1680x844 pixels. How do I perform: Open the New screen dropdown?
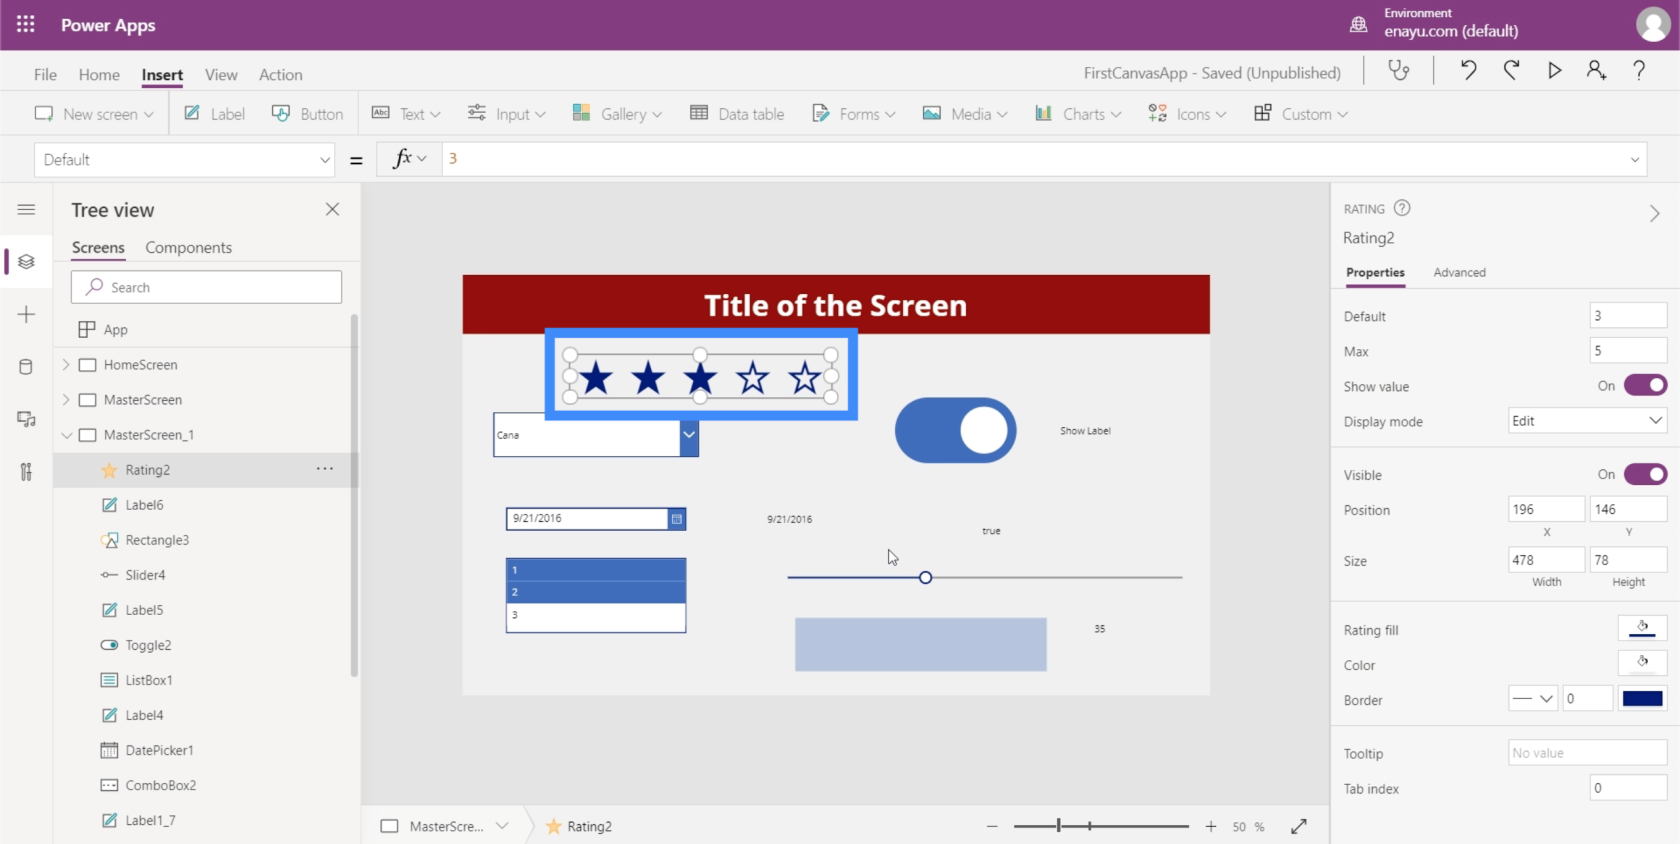(94, 114)
